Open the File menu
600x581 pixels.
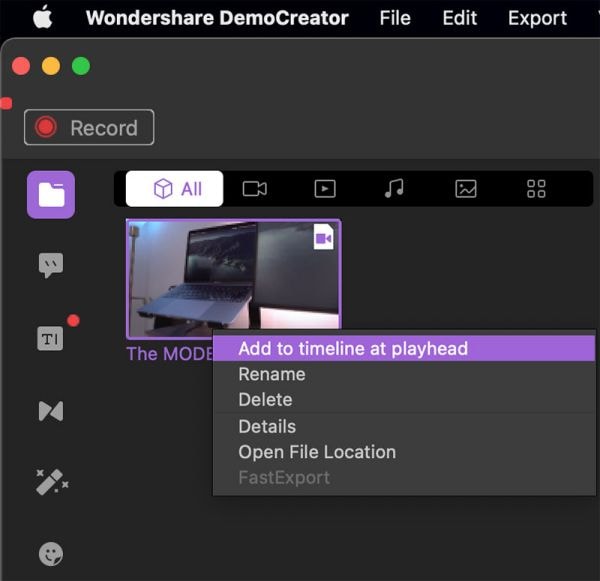(395, 18)
